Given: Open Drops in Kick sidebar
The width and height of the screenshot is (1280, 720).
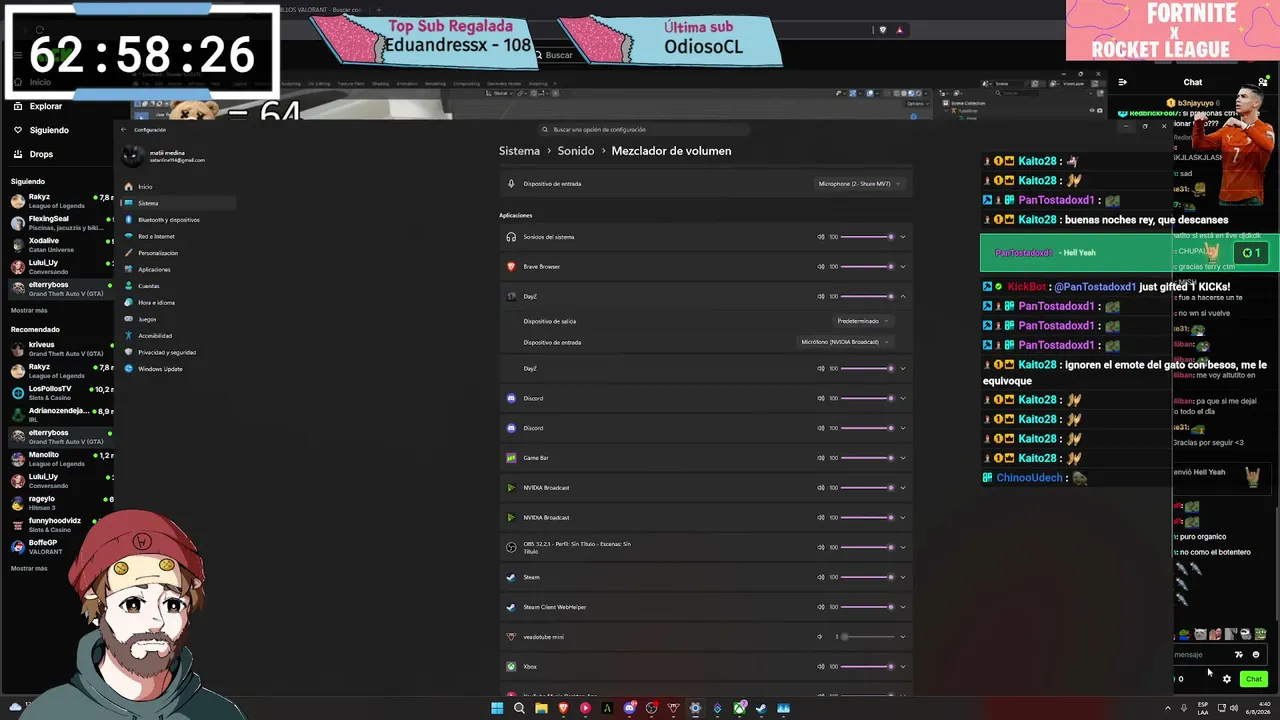Looking at the screenshot, I should pyautogui.click(x=33, y=154).
